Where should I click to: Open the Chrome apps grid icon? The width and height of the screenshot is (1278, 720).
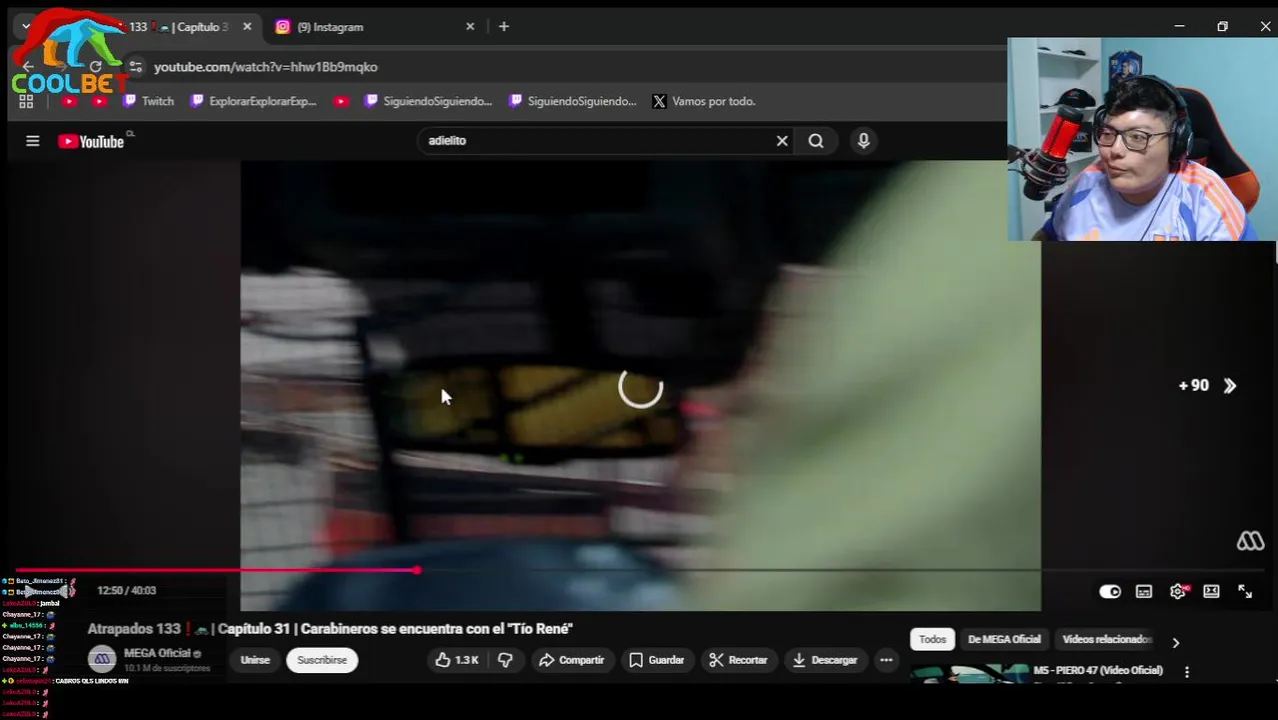point(26,101)
